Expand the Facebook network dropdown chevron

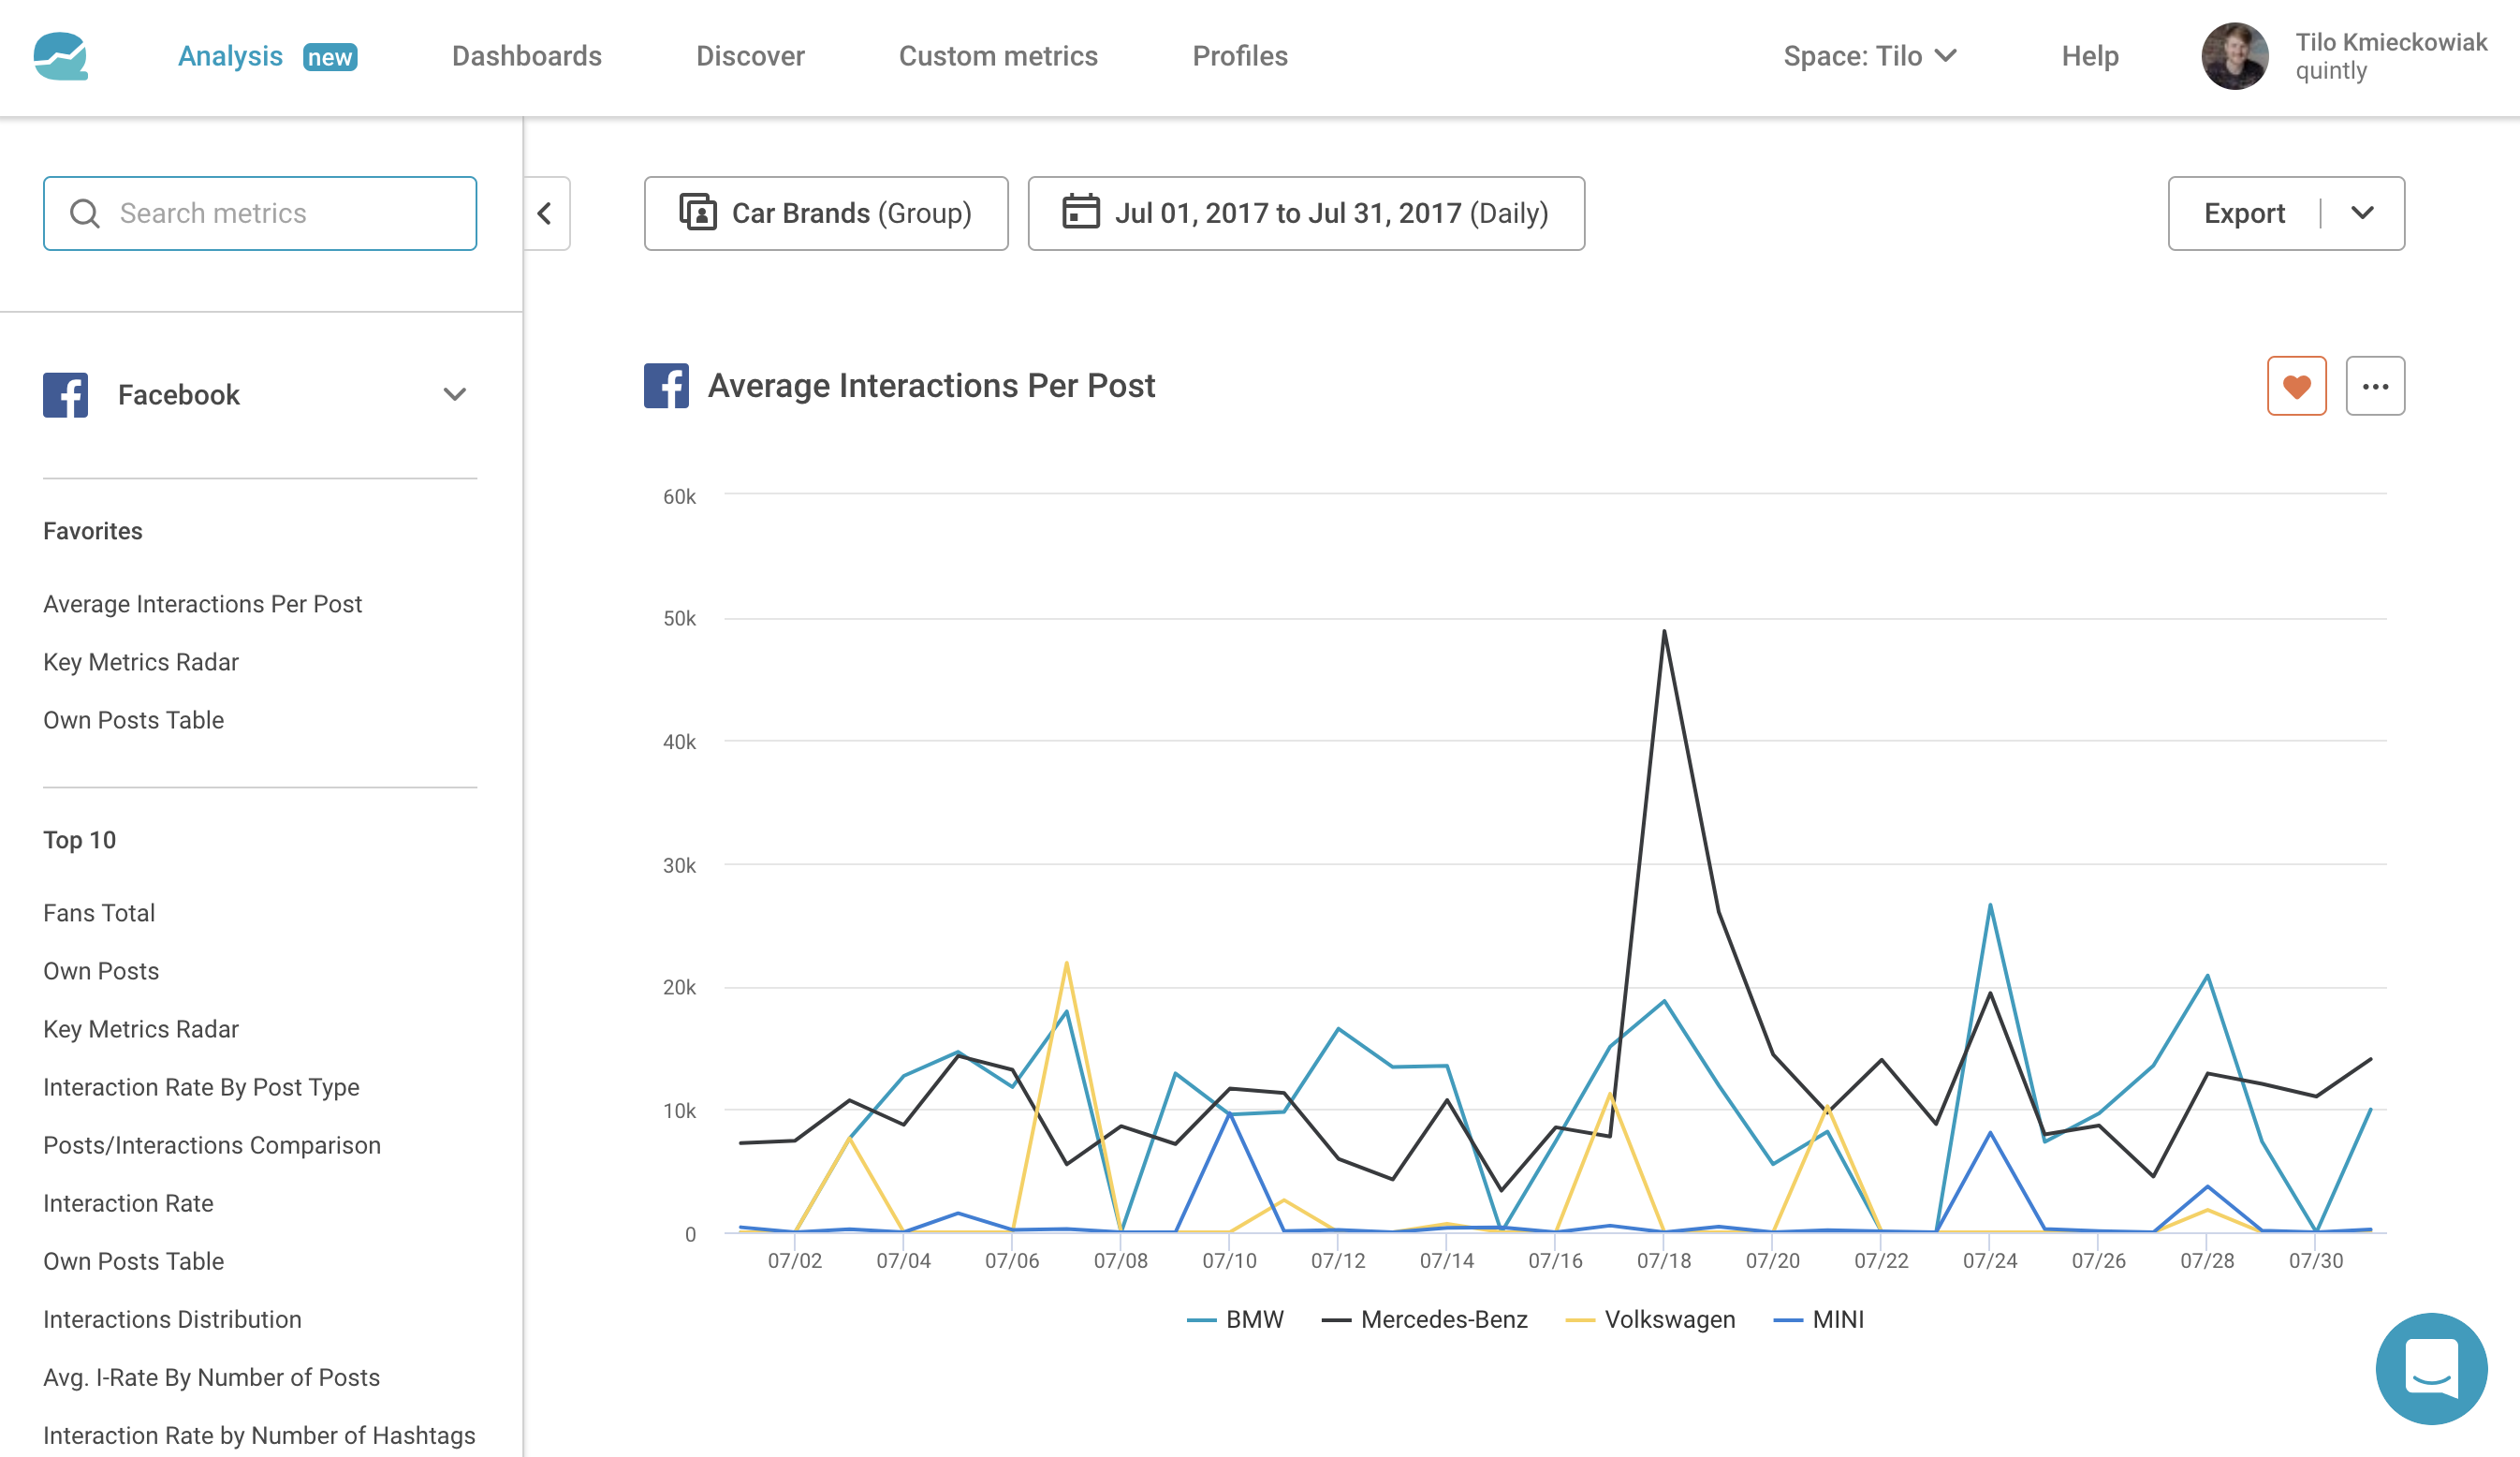tap(455, 395)
